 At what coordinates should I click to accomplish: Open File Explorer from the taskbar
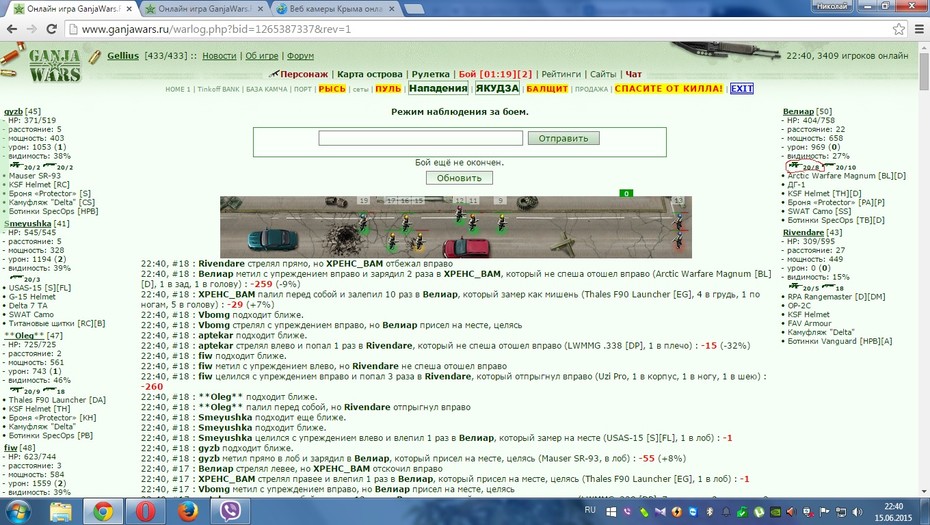(x=60, y=511)
